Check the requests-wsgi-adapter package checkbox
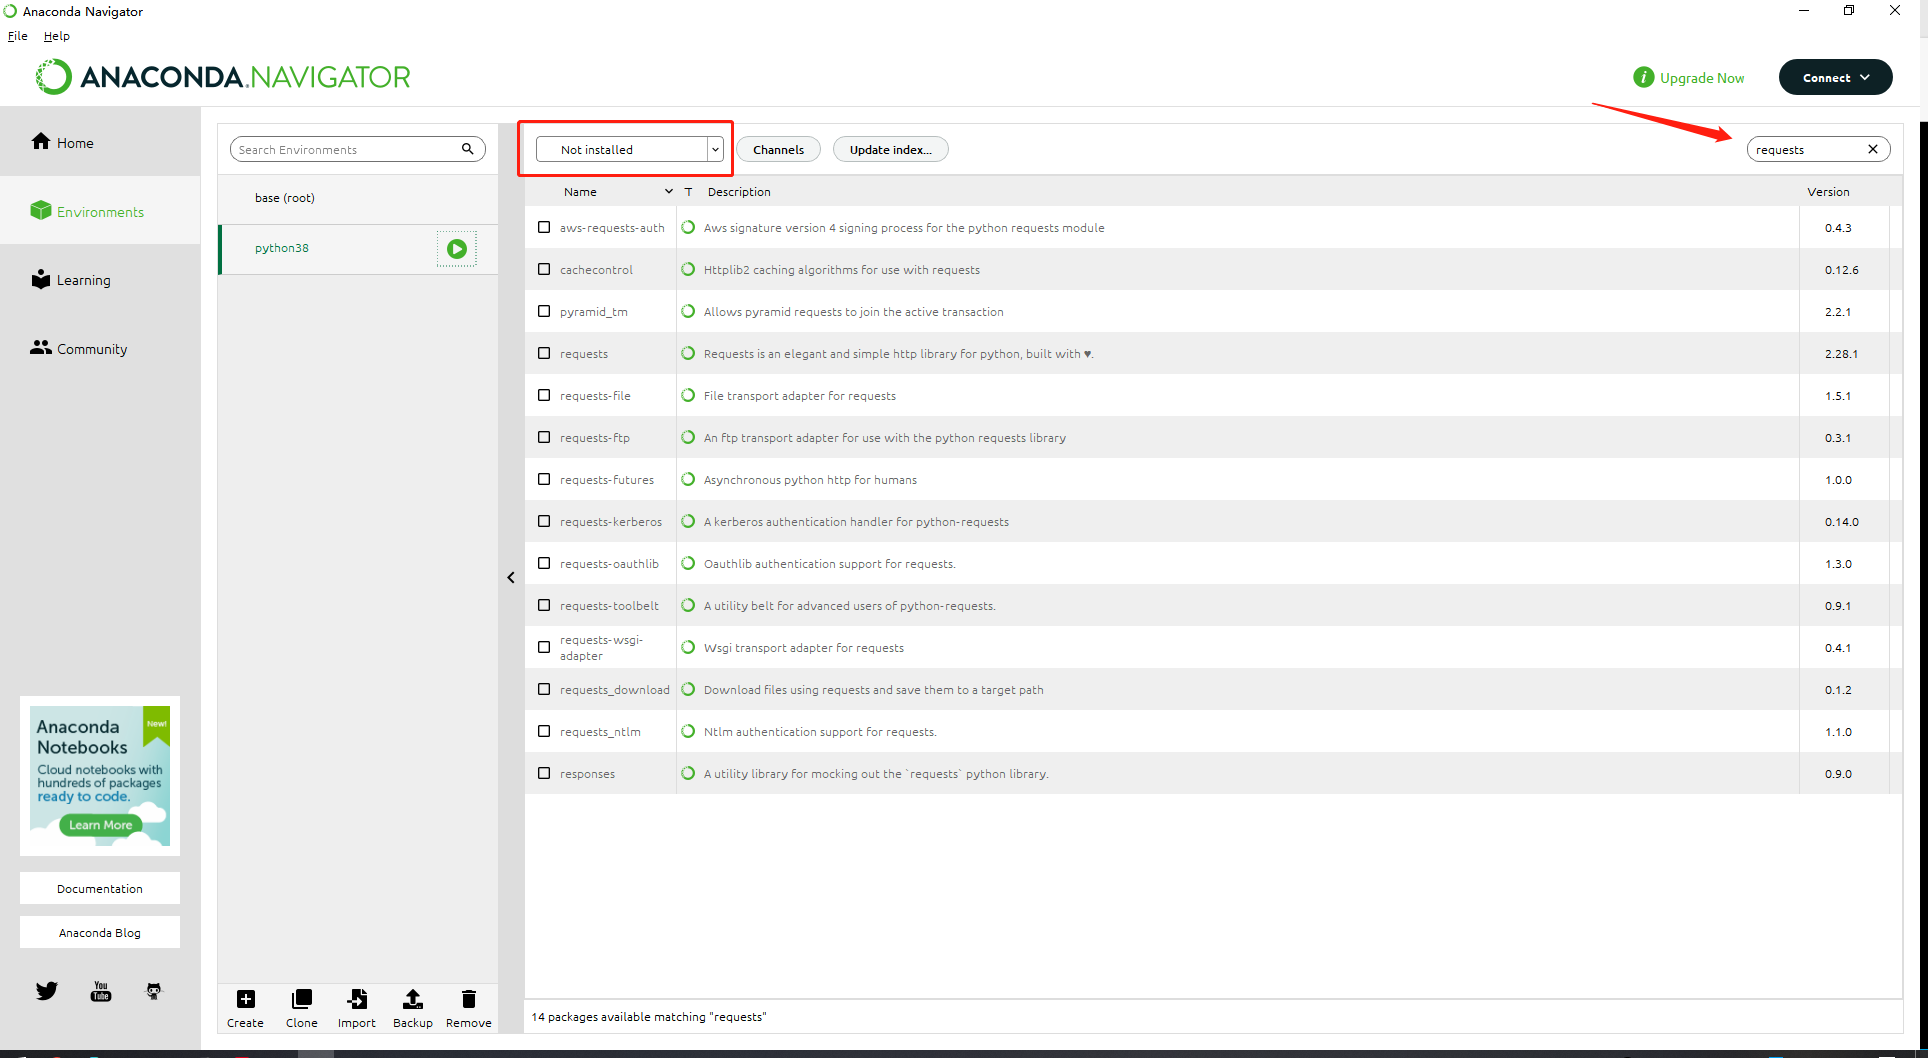The image size is (1928, 1058). (544, 647)
